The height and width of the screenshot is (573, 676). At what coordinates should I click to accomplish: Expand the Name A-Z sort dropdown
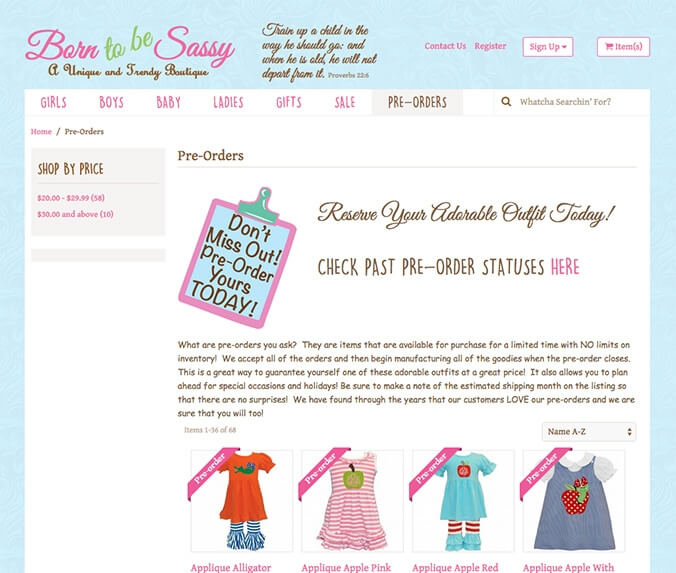[x=588, y=432]
